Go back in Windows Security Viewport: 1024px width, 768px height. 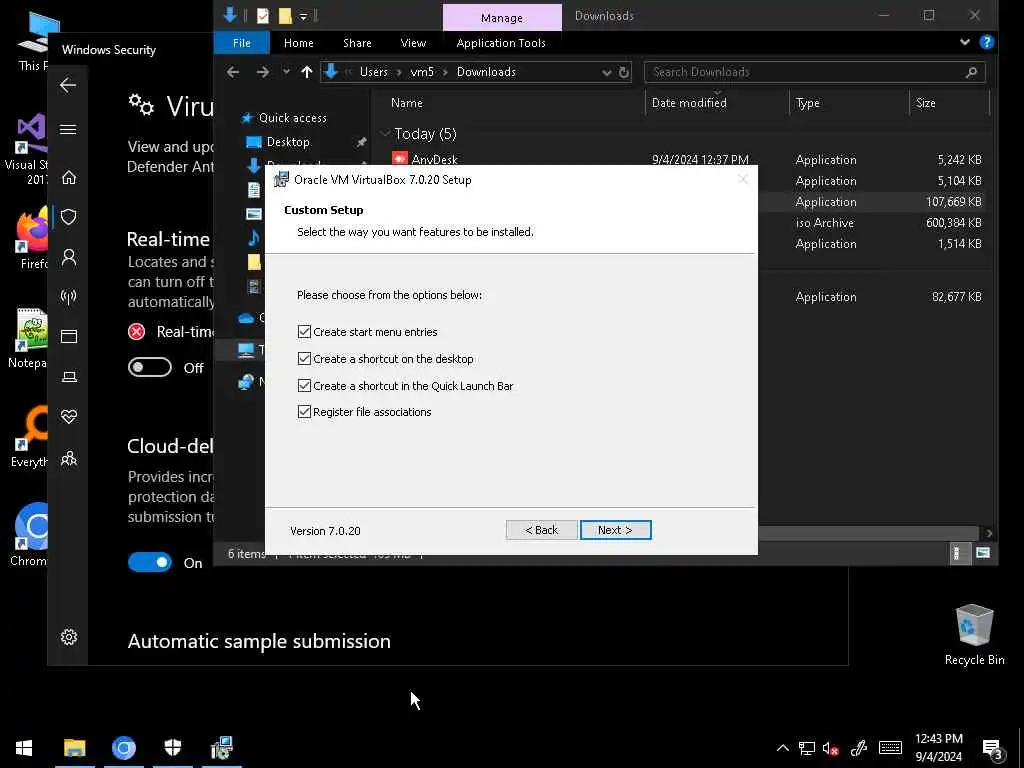68,85
